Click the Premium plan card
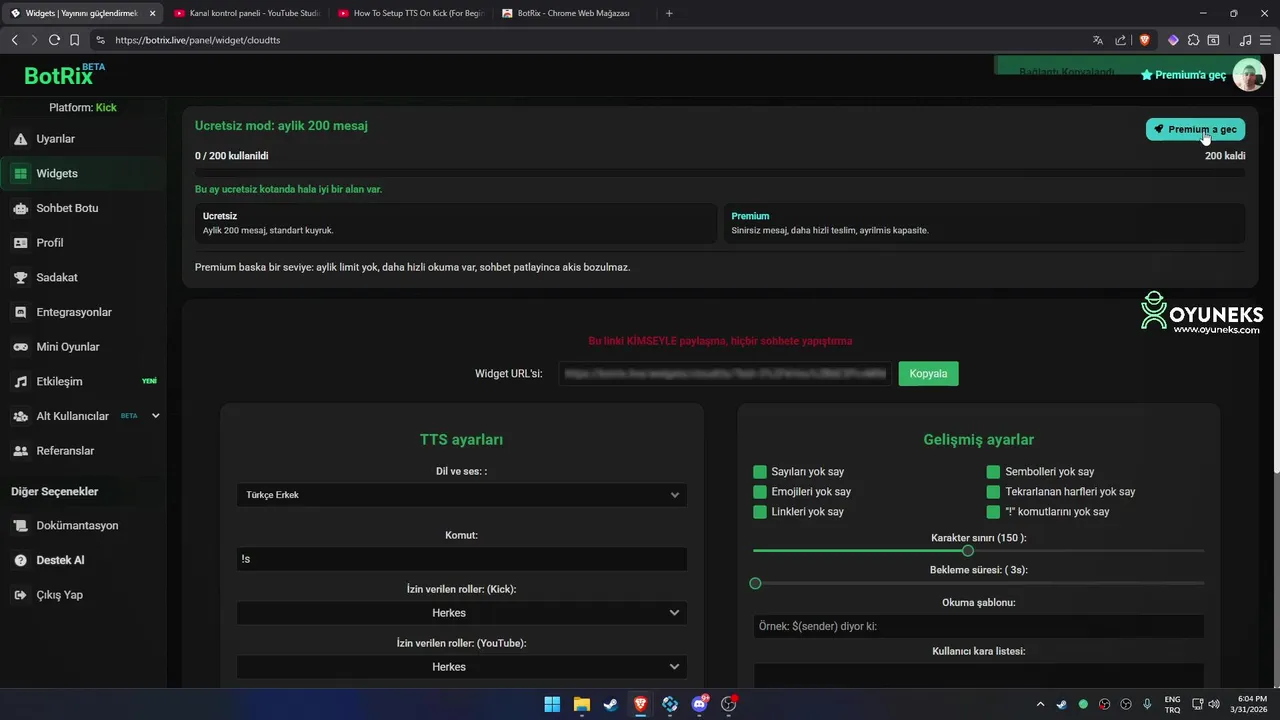 985,223
